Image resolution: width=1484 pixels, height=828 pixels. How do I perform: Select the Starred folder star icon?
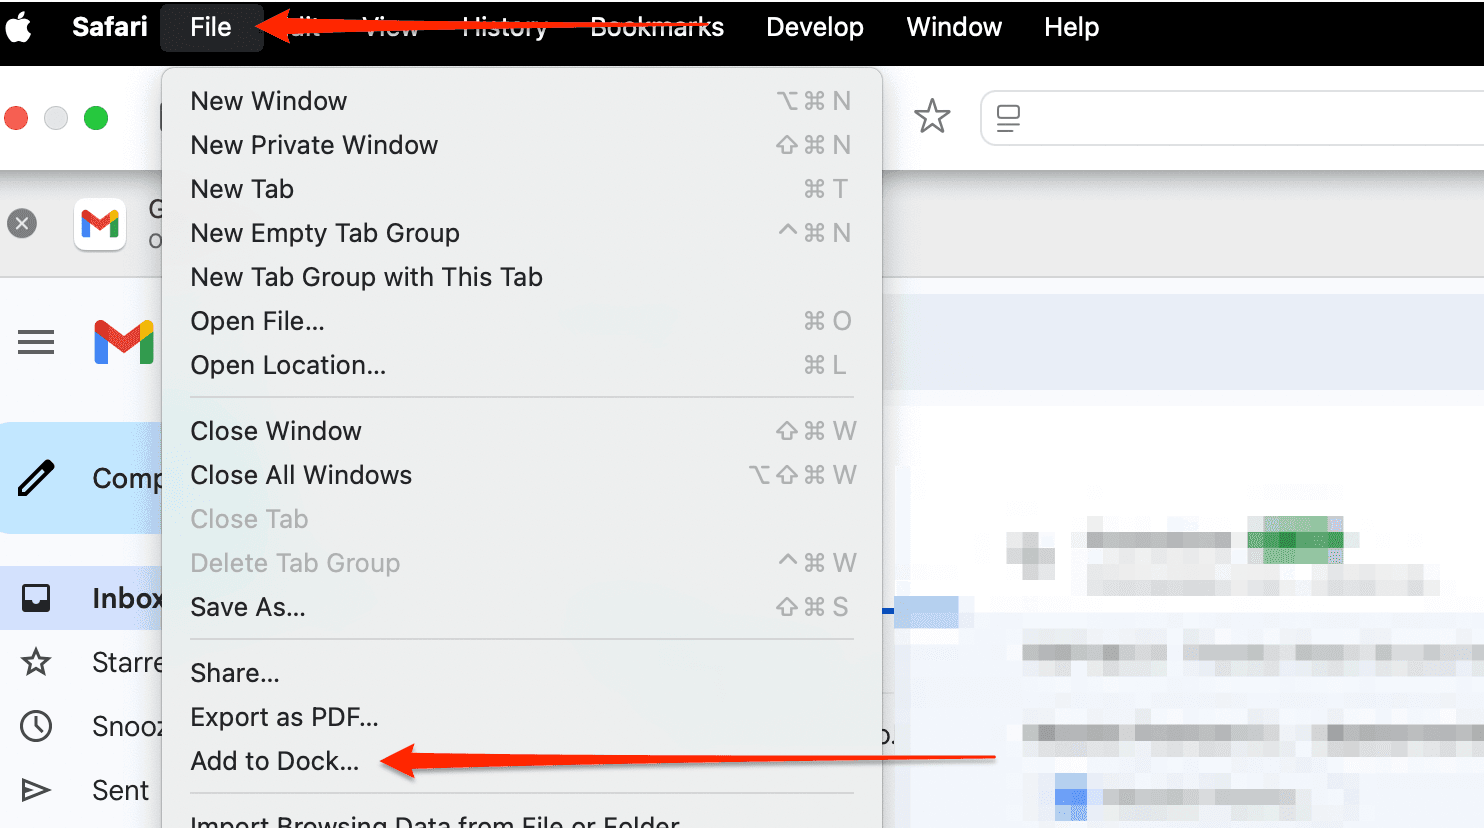(x=36, y=662)
